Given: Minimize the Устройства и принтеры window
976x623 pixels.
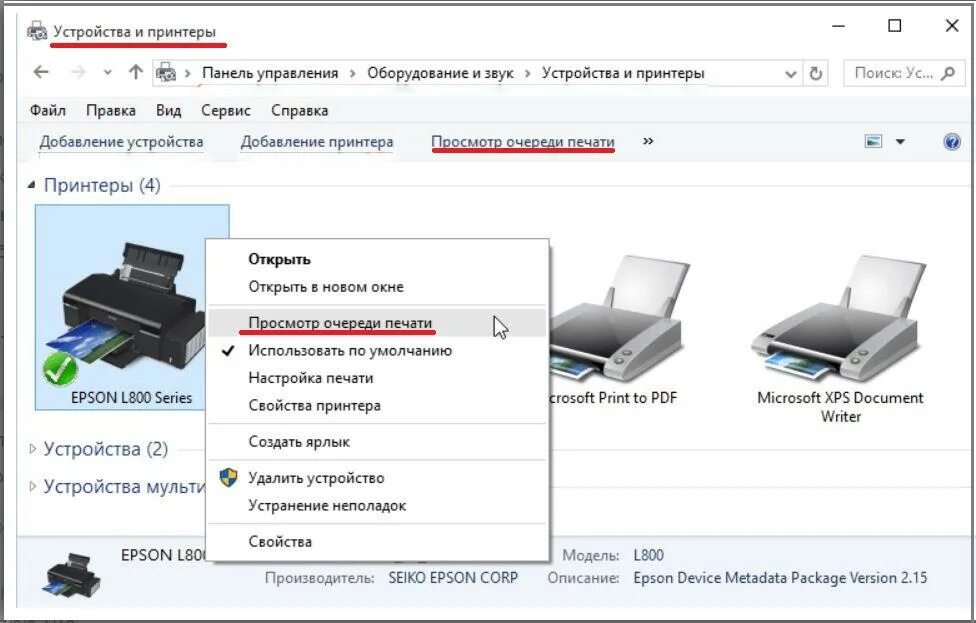Looking at the screenshot, I should click(838, 26).
